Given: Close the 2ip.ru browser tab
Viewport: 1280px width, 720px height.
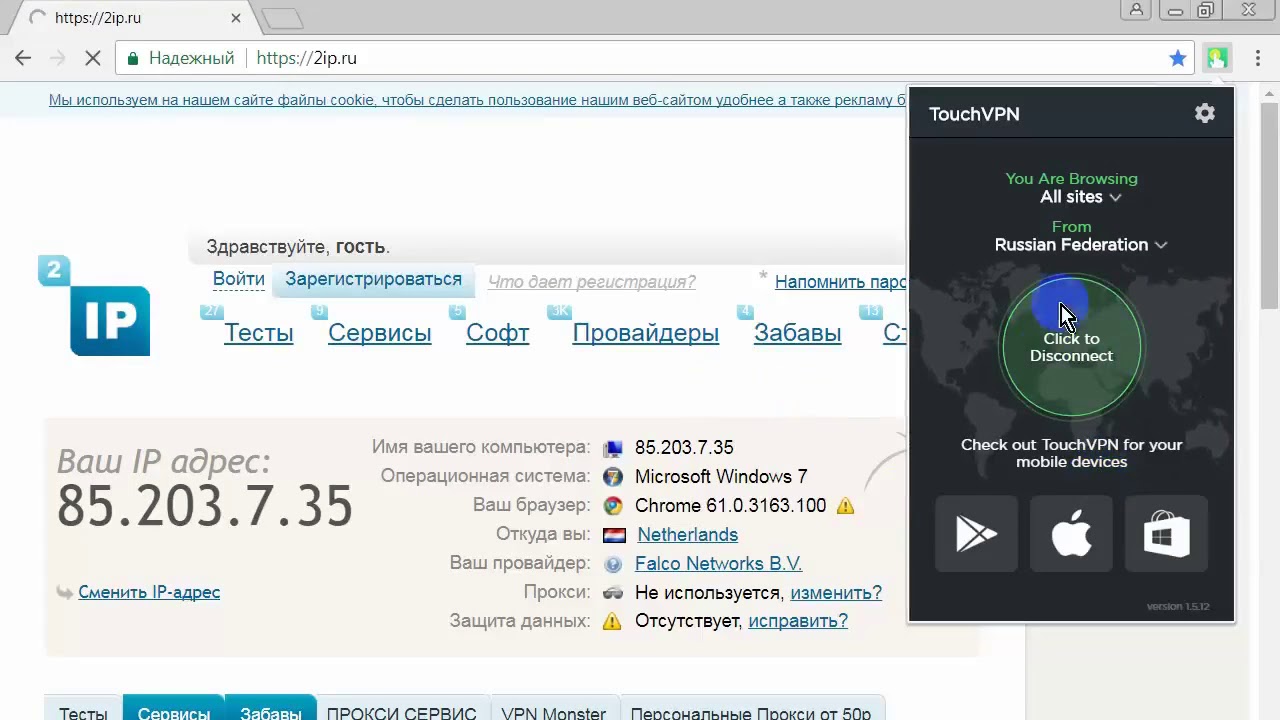Looking at the screenshot, I should pyautogui.click(x=236, y=18).
